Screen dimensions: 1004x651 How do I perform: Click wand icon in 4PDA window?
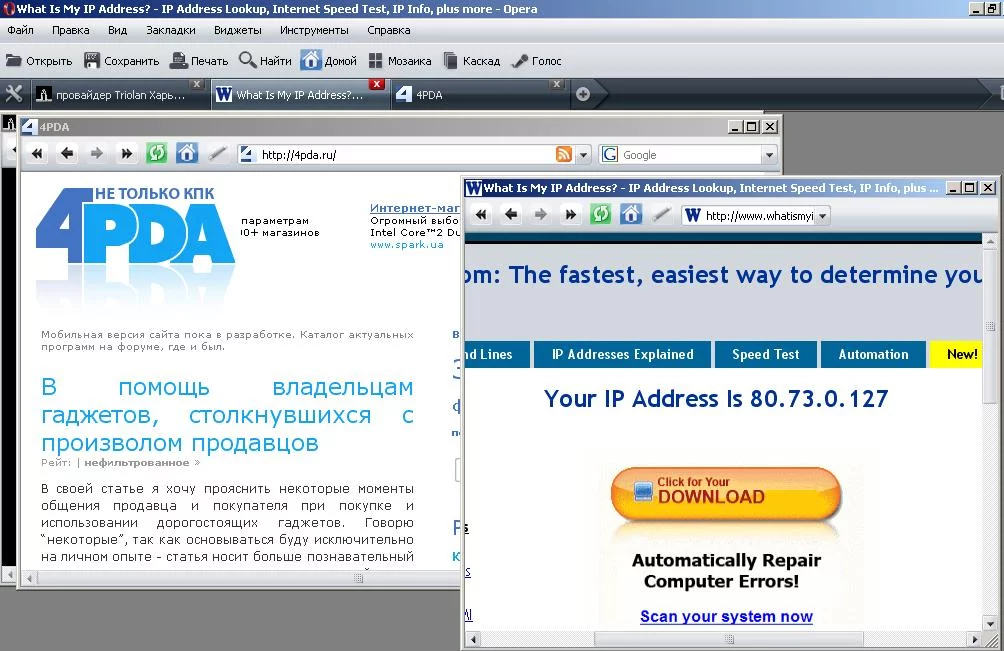tap(216, 154)
